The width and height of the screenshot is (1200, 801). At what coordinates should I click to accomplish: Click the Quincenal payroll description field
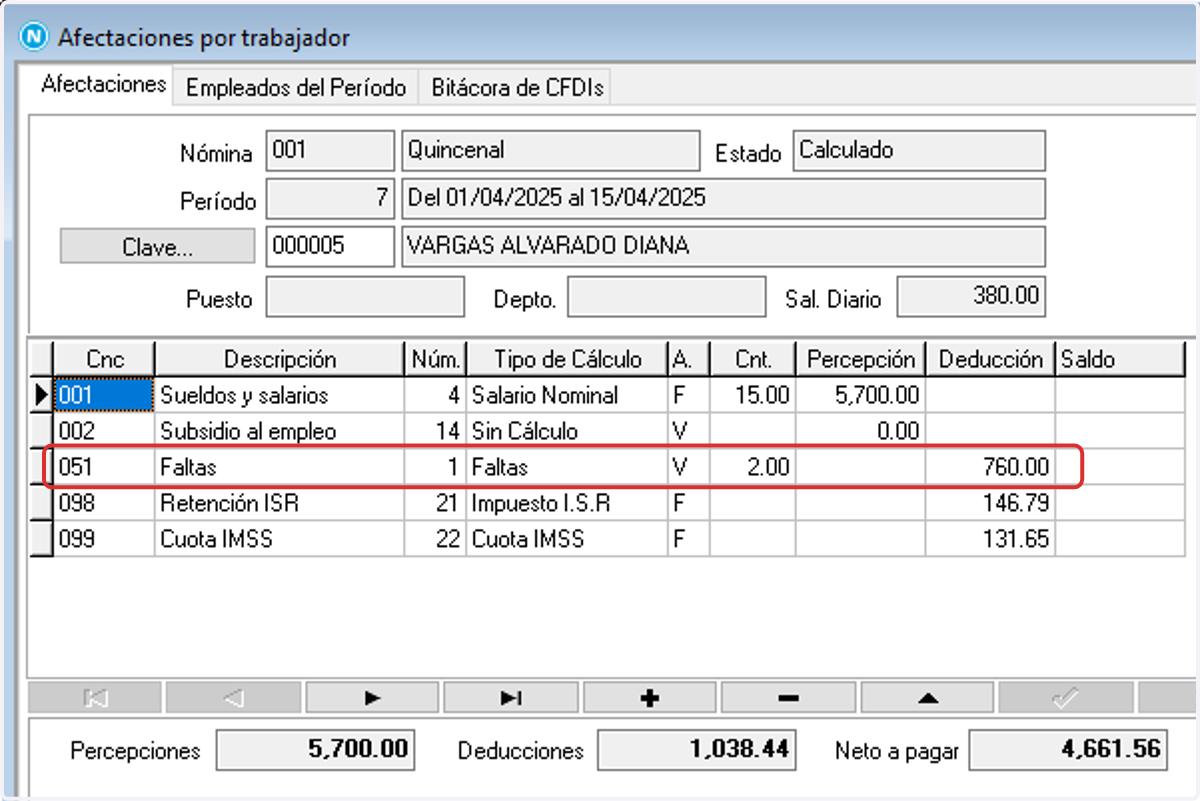tap(549, 151)
